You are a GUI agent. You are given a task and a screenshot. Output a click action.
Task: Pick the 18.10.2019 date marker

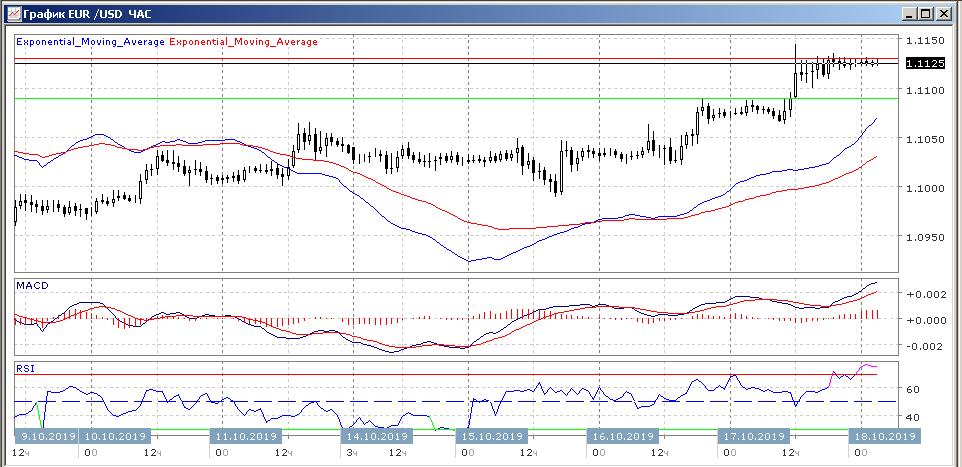pyautogui.click(x=883, y=436)
